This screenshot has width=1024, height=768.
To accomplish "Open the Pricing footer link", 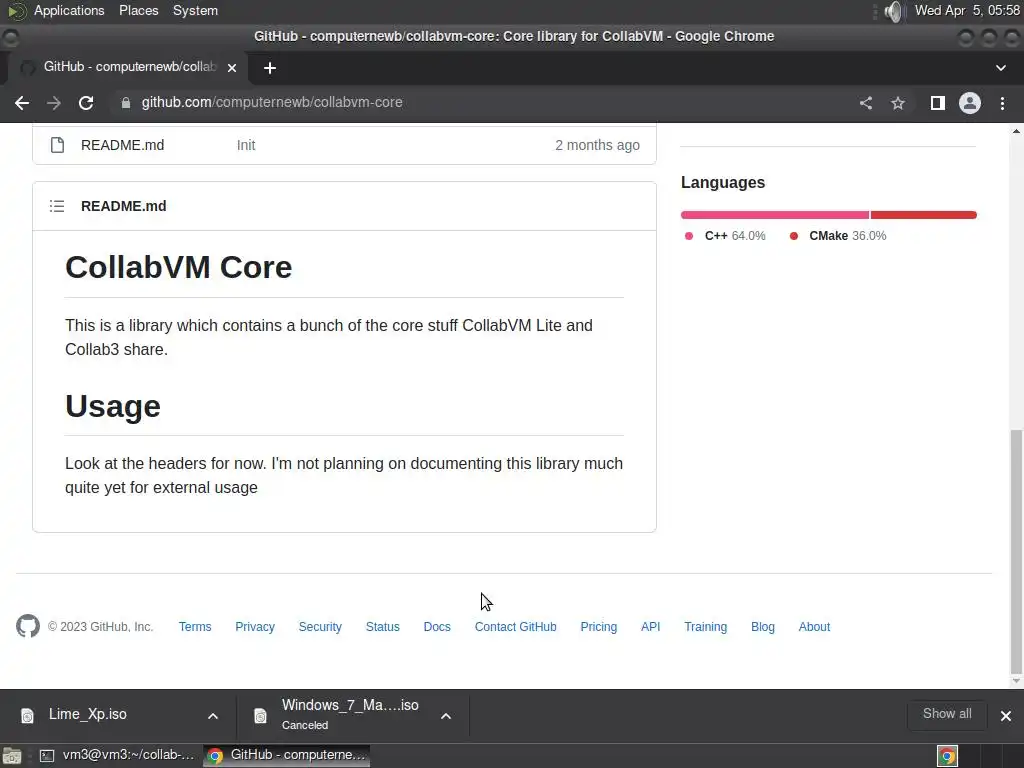I will click(598, 626).
